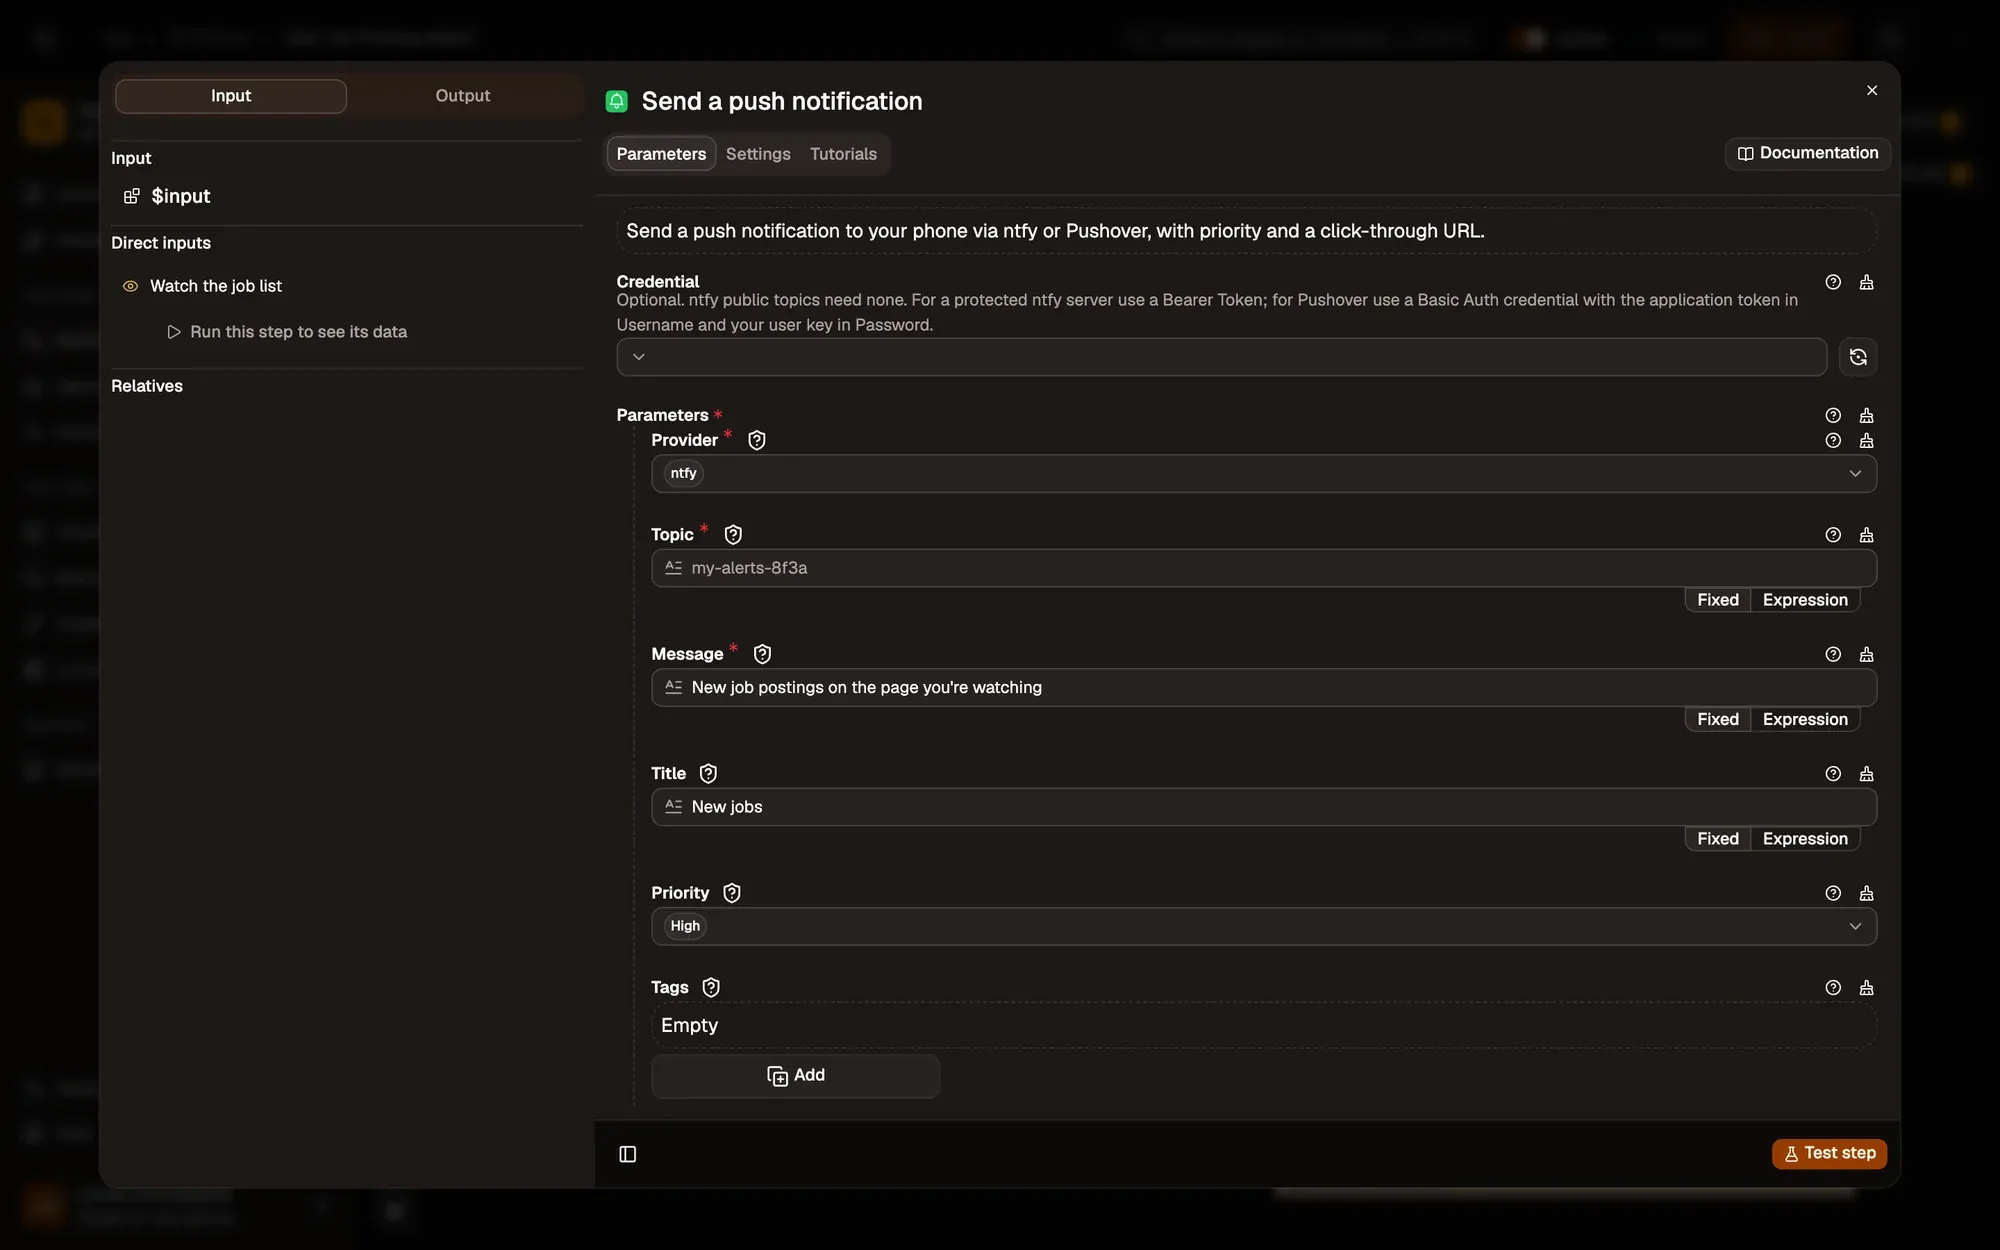Image resolution: width=2000 pixels, height=1250 pixels.
Task: Run this step to see its data
Action: pos(287,332)
